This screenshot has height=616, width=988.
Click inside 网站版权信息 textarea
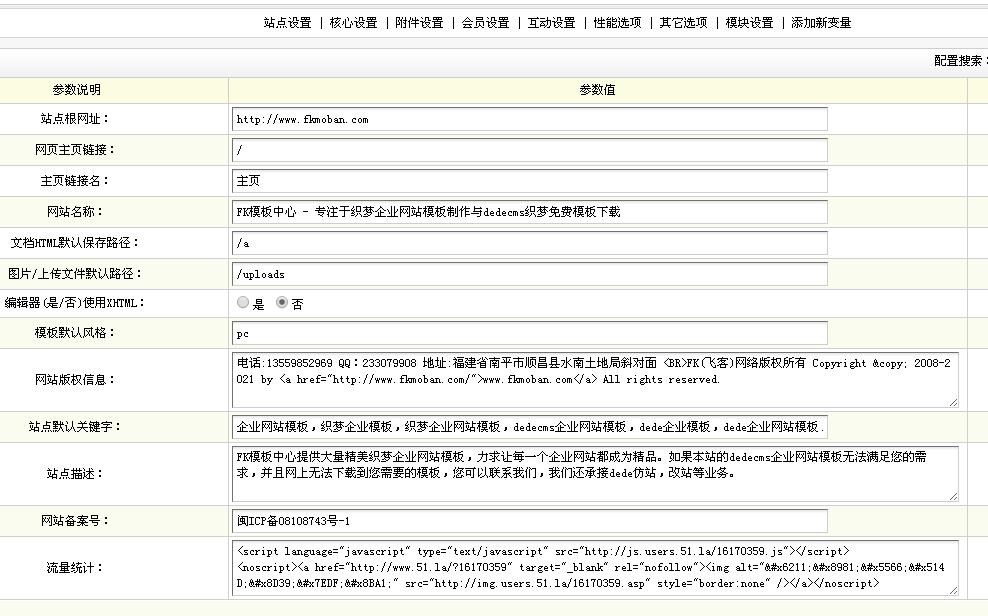pyautogui.click(x=595, y=380)
